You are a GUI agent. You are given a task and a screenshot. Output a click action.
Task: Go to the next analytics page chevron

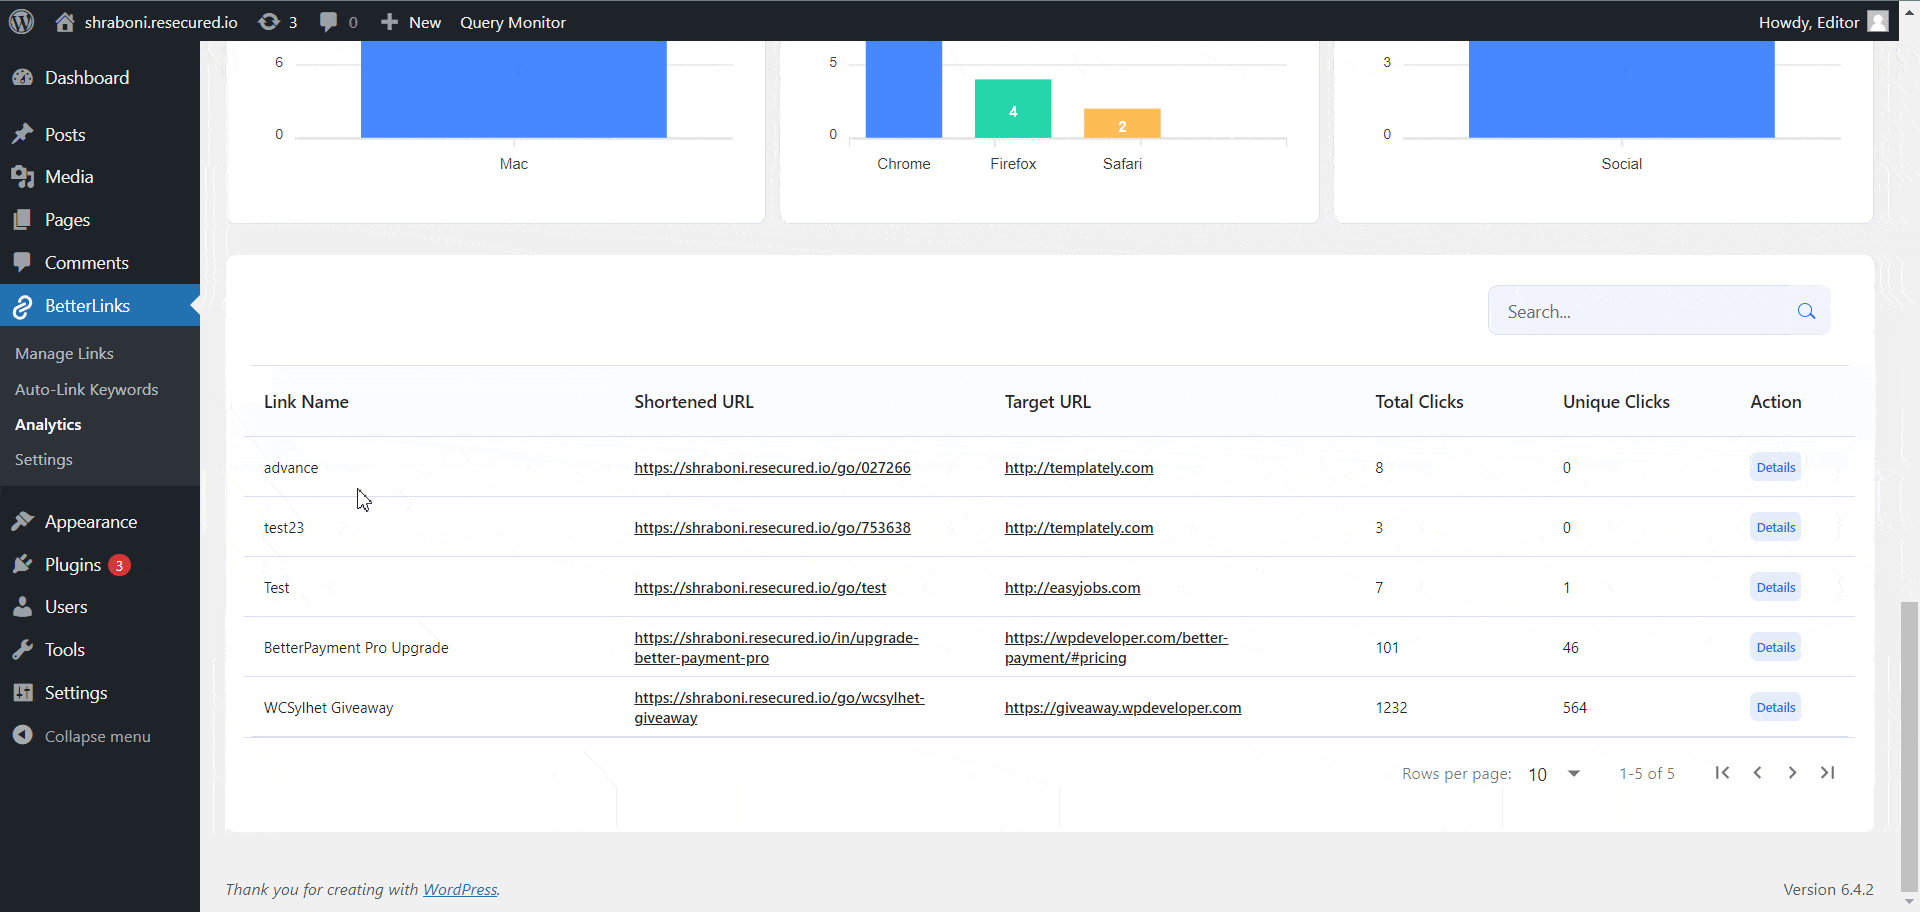coord(1792,773)
